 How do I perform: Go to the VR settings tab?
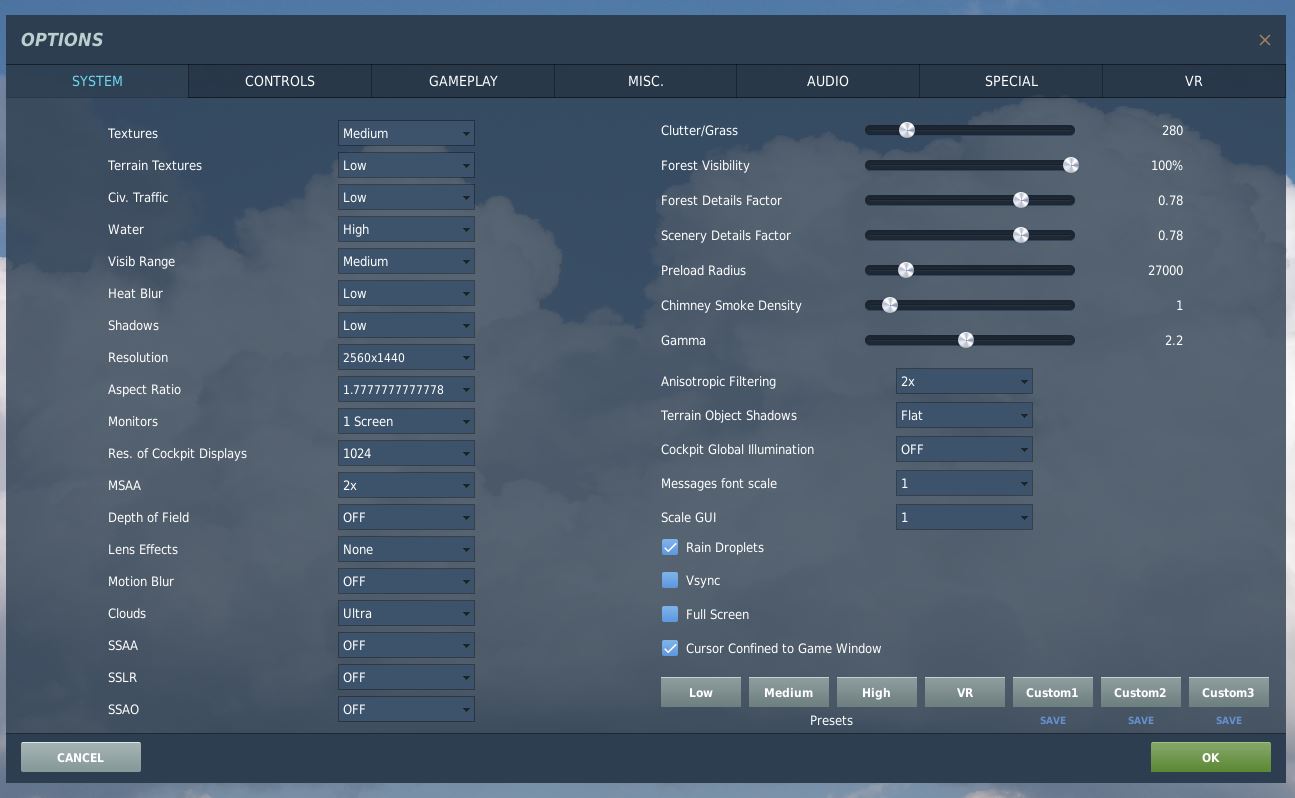point(1193,81)
